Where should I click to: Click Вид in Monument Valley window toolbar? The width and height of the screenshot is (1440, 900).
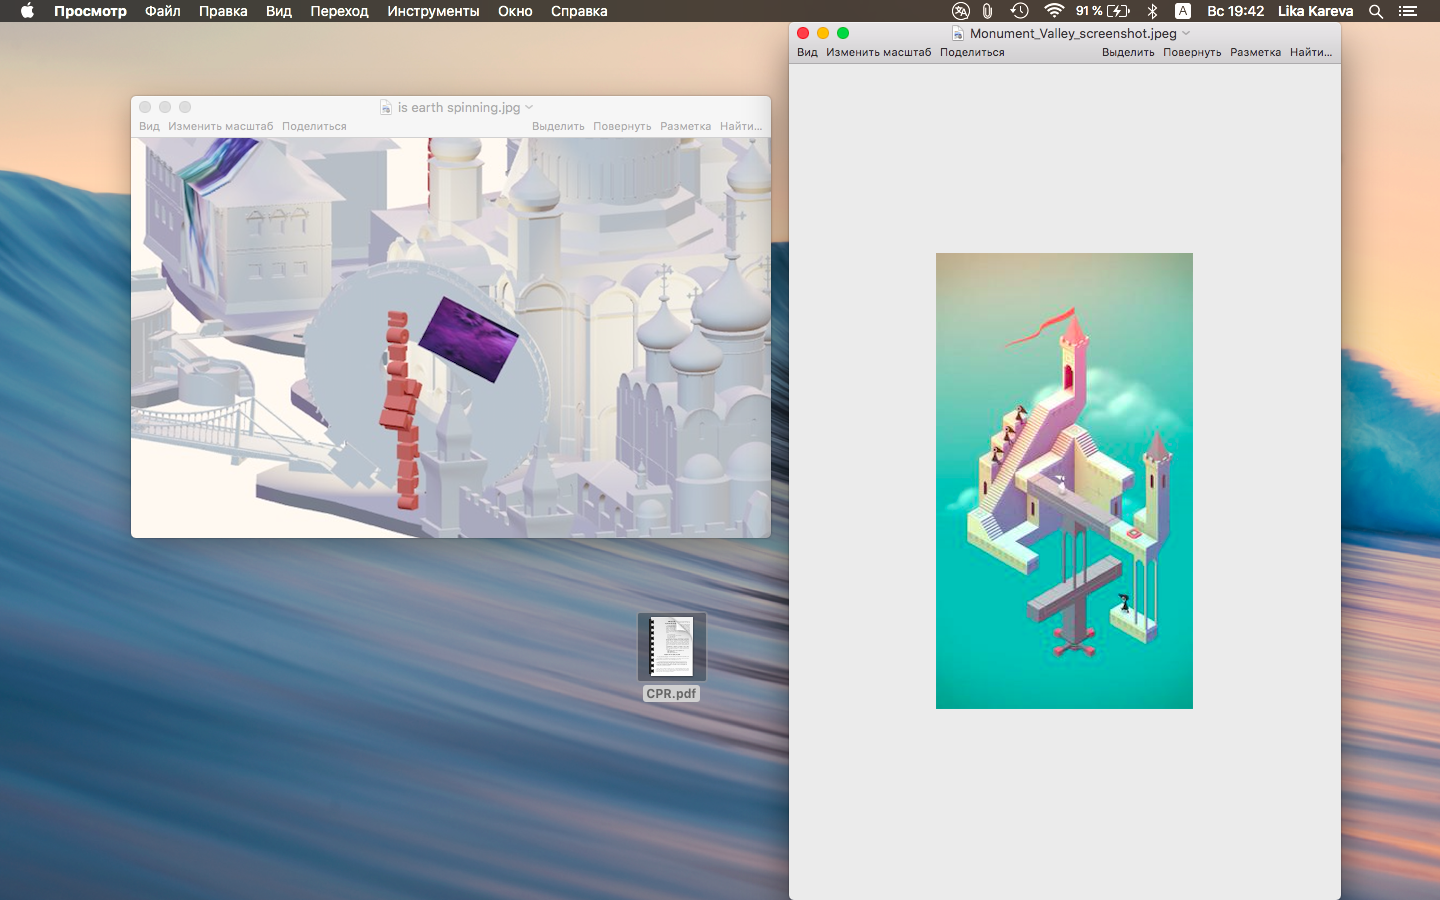coord(807,52)
